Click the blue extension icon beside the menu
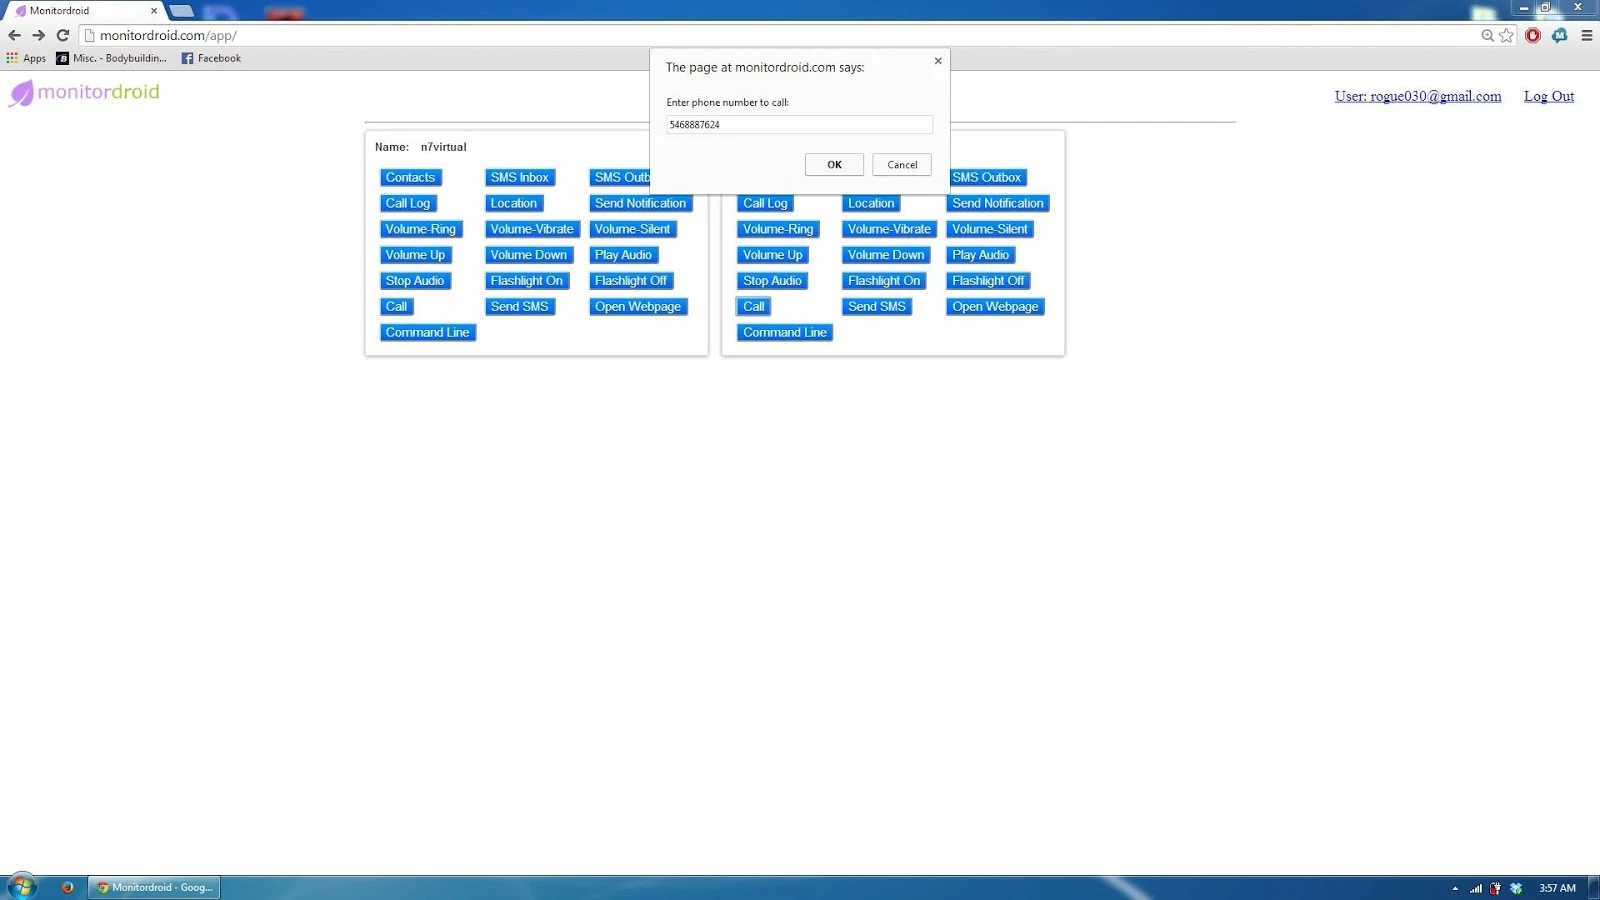 [1559, 36]
